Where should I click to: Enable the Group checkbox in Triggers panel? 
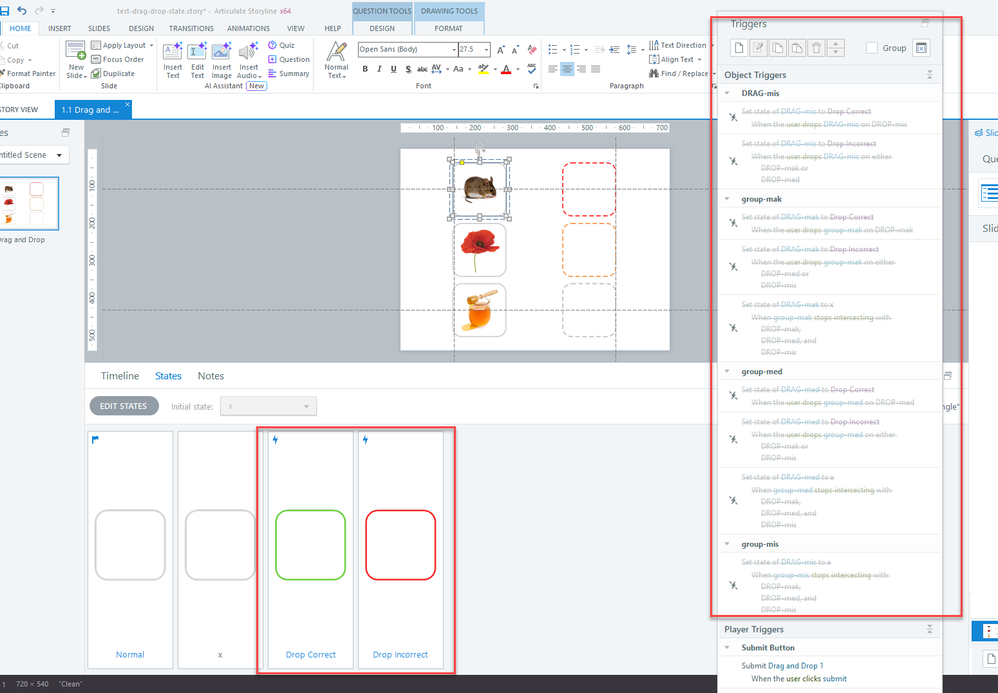(872, 48)
